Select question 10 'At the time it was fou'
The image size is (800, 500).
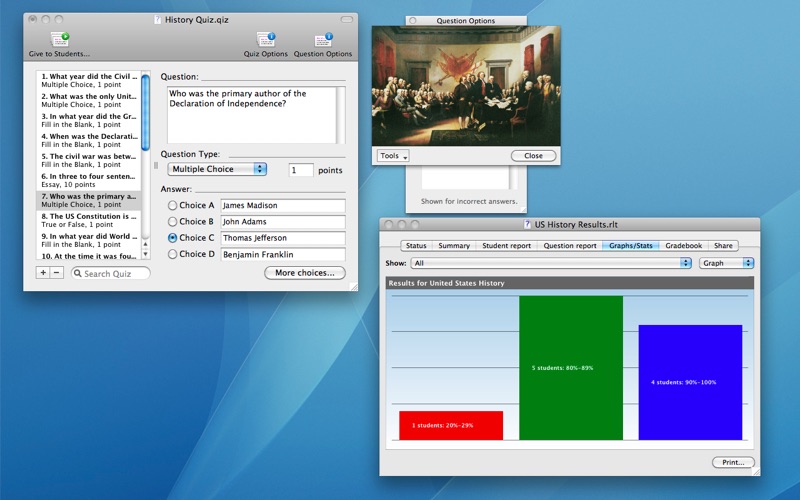point(89,256)
